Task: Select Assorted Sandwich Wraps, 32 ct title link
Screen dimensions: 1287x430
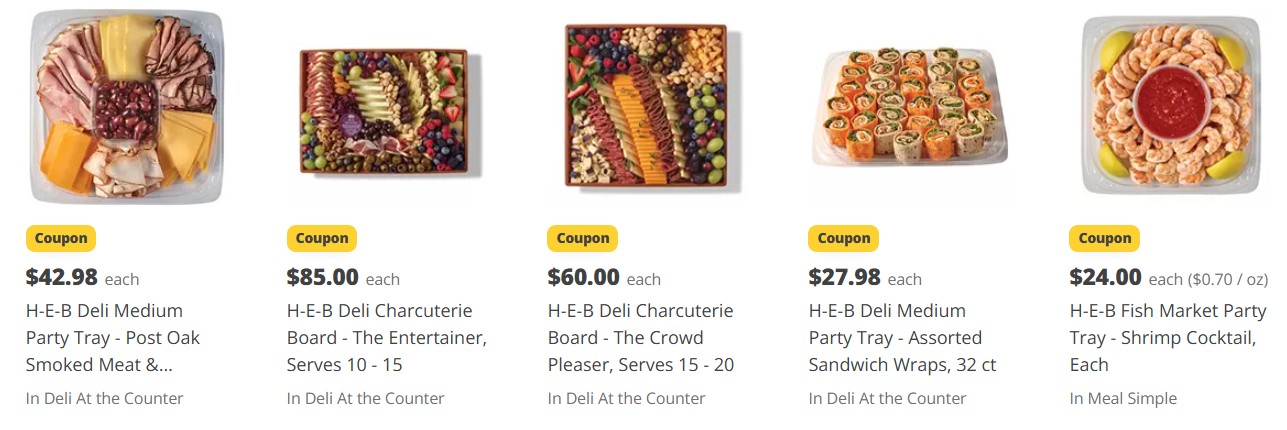Action: [902, 337]
